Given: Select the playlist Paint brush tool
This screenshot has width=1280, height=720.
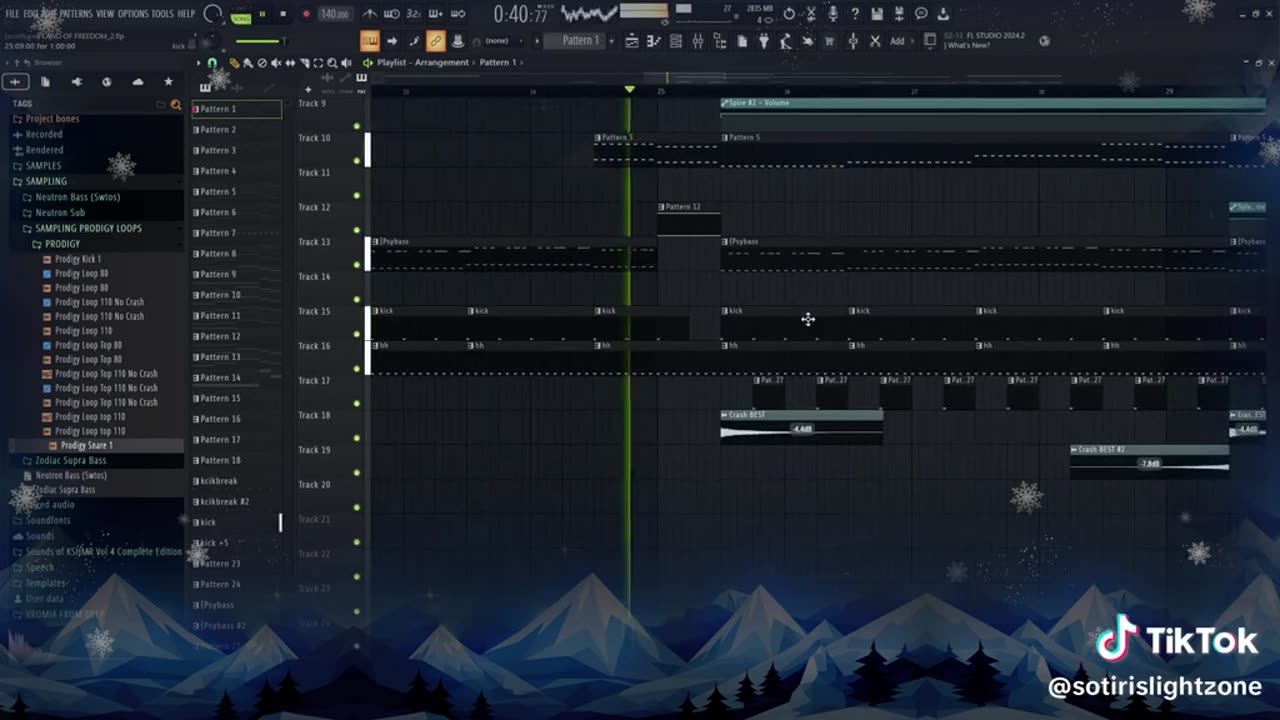Looking at the screenshot, I should point(248,62).
